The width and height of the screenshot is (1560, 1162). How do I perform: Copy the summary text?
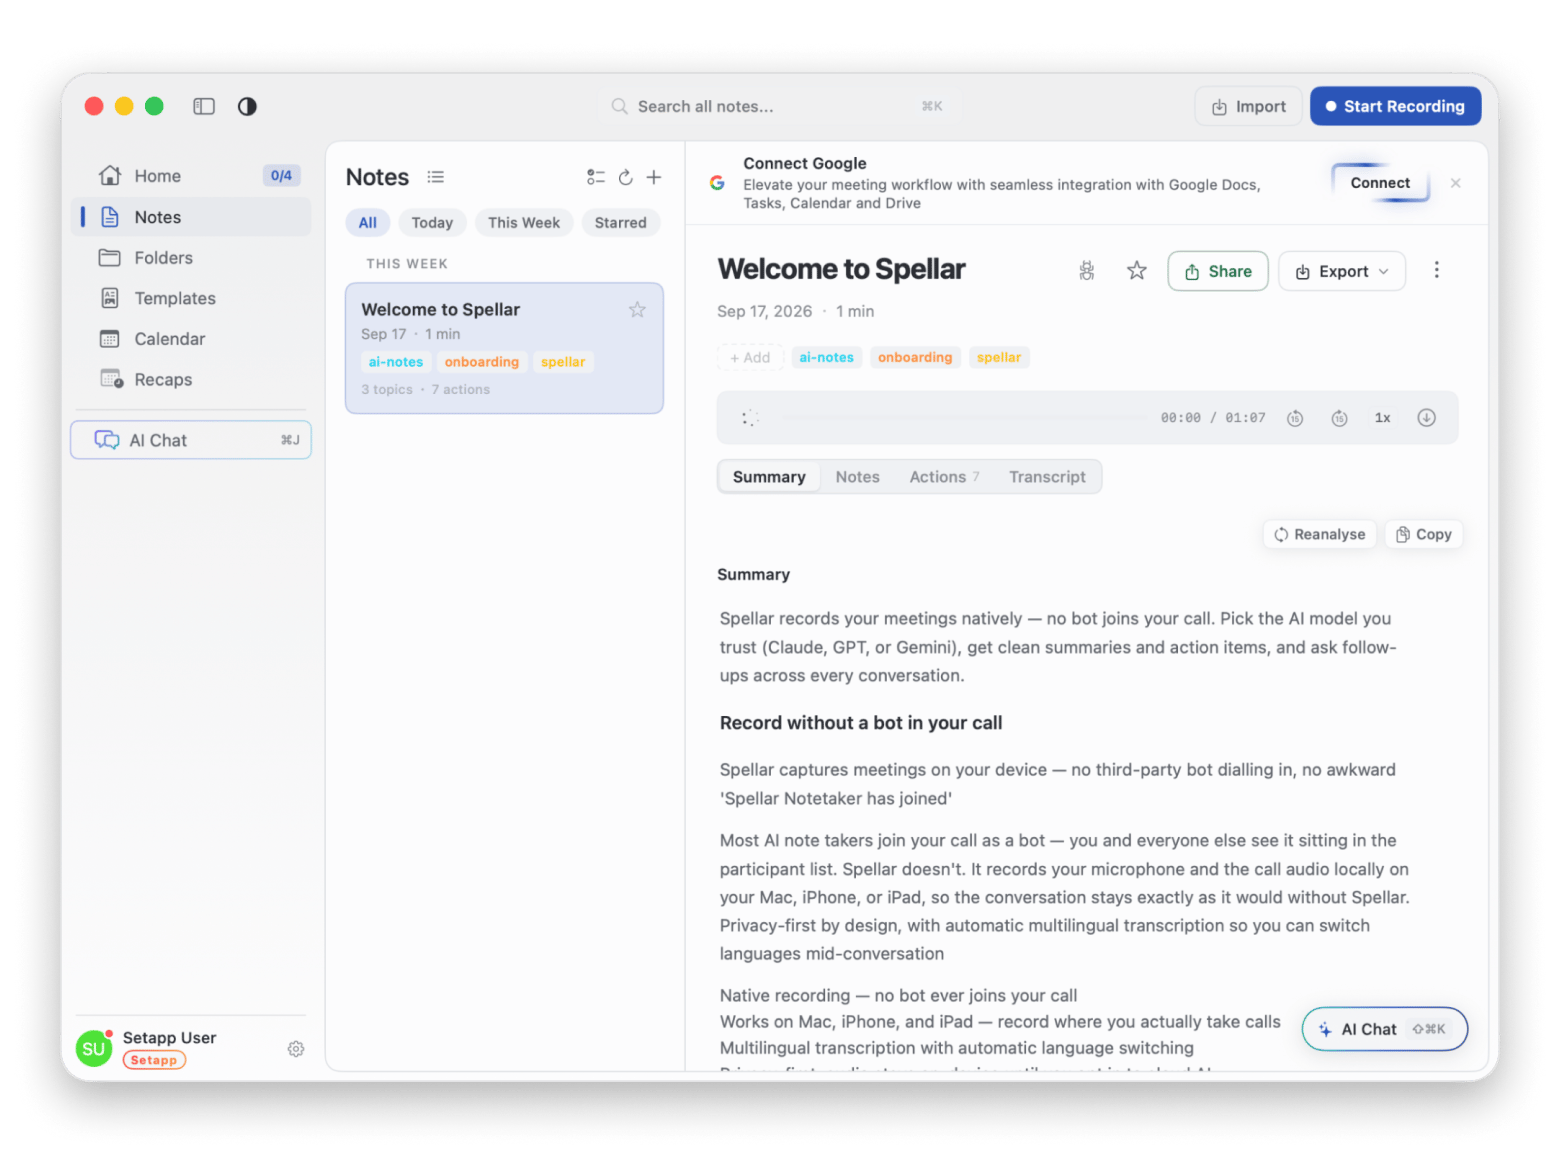click(x=1424, y=535)
